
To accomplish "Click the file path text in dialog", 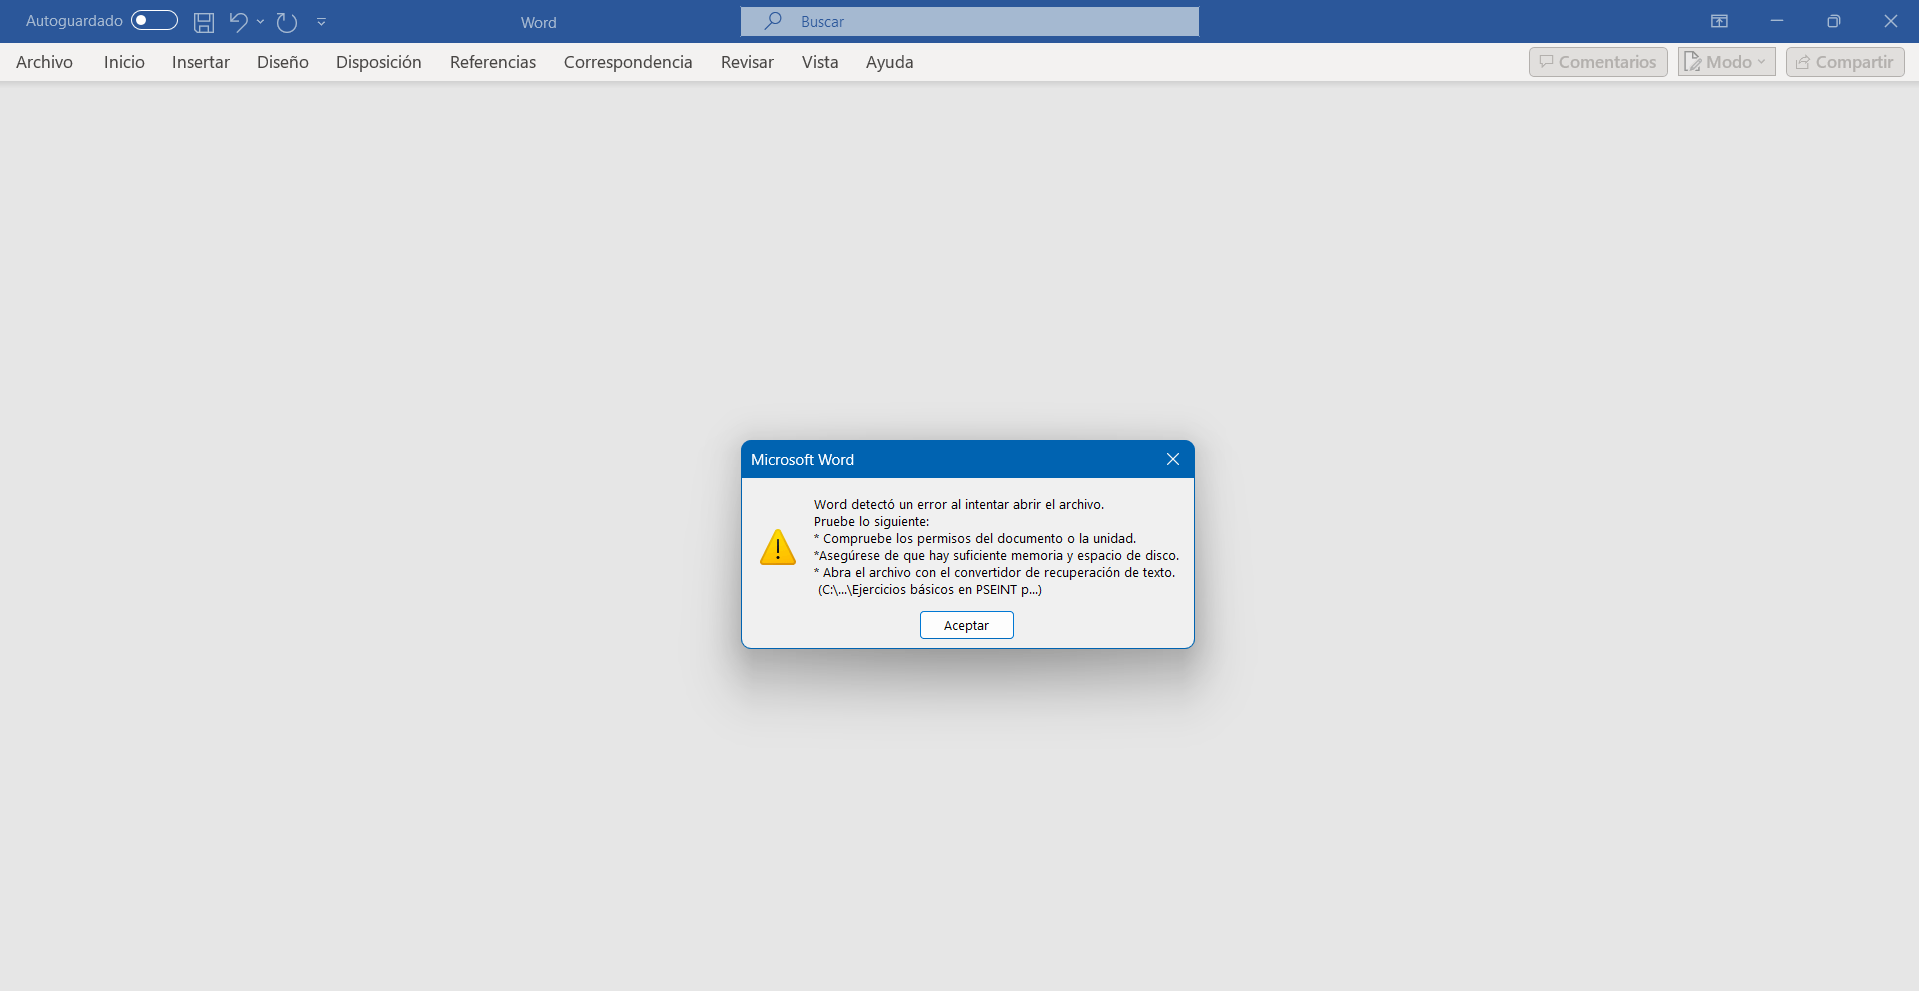I will [x=930, y=590].
